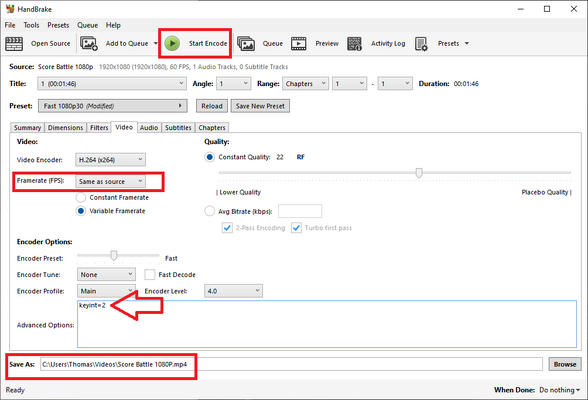Click the HandBrake app logo in title bar
The height and width of the screenshot is (400, 588).
pos(10,9)
